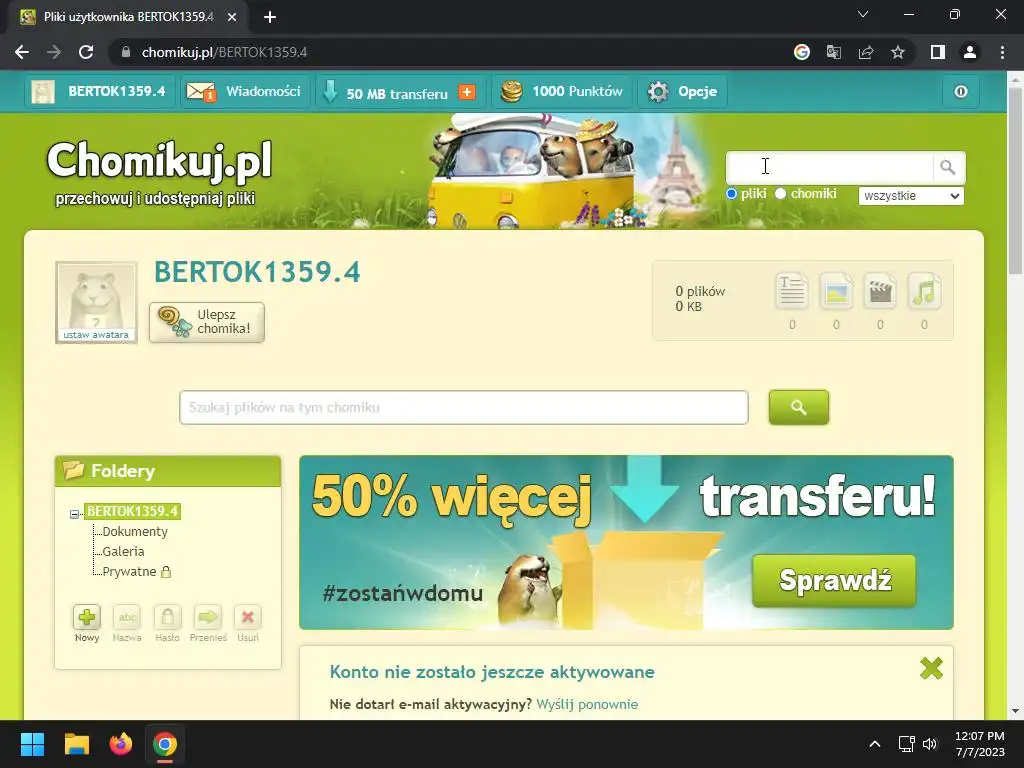Open the Pliki użytkownika browser tab

[x=129, y=17]
